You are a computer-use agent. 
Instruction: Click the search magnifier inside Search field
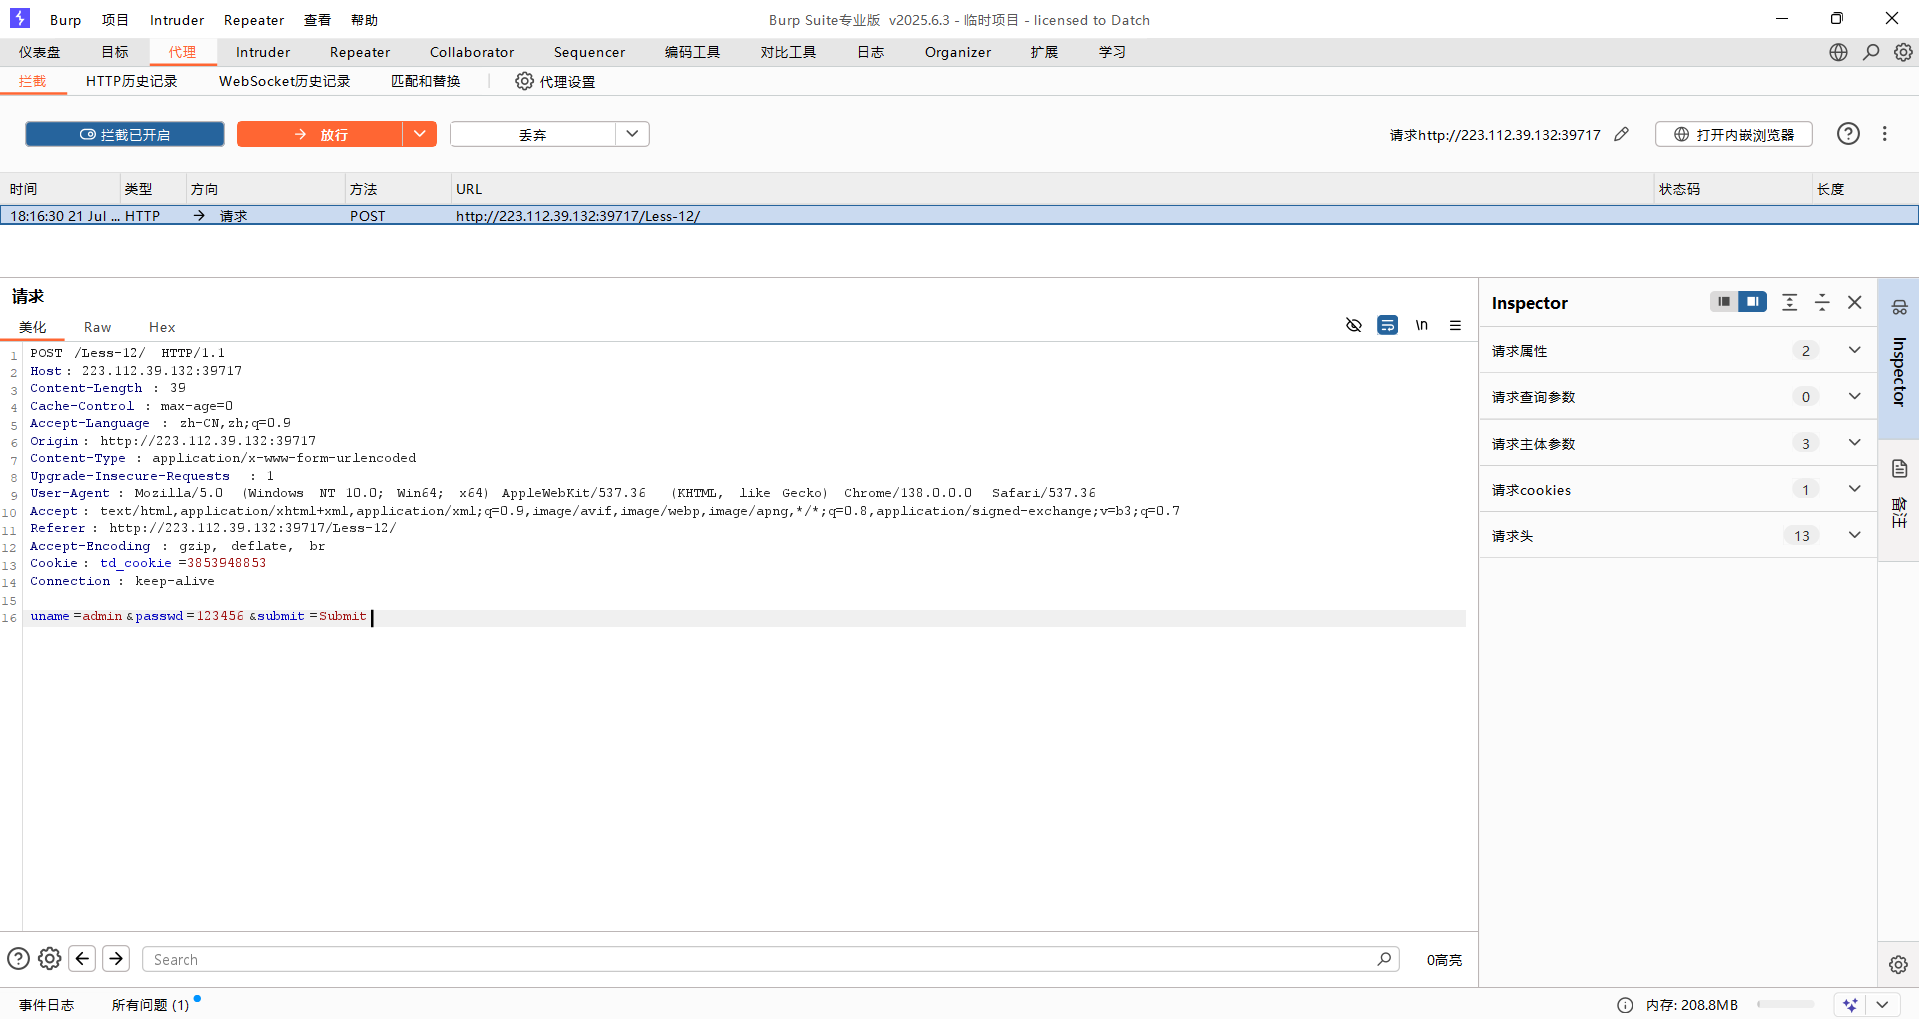tap(1384, 959)
